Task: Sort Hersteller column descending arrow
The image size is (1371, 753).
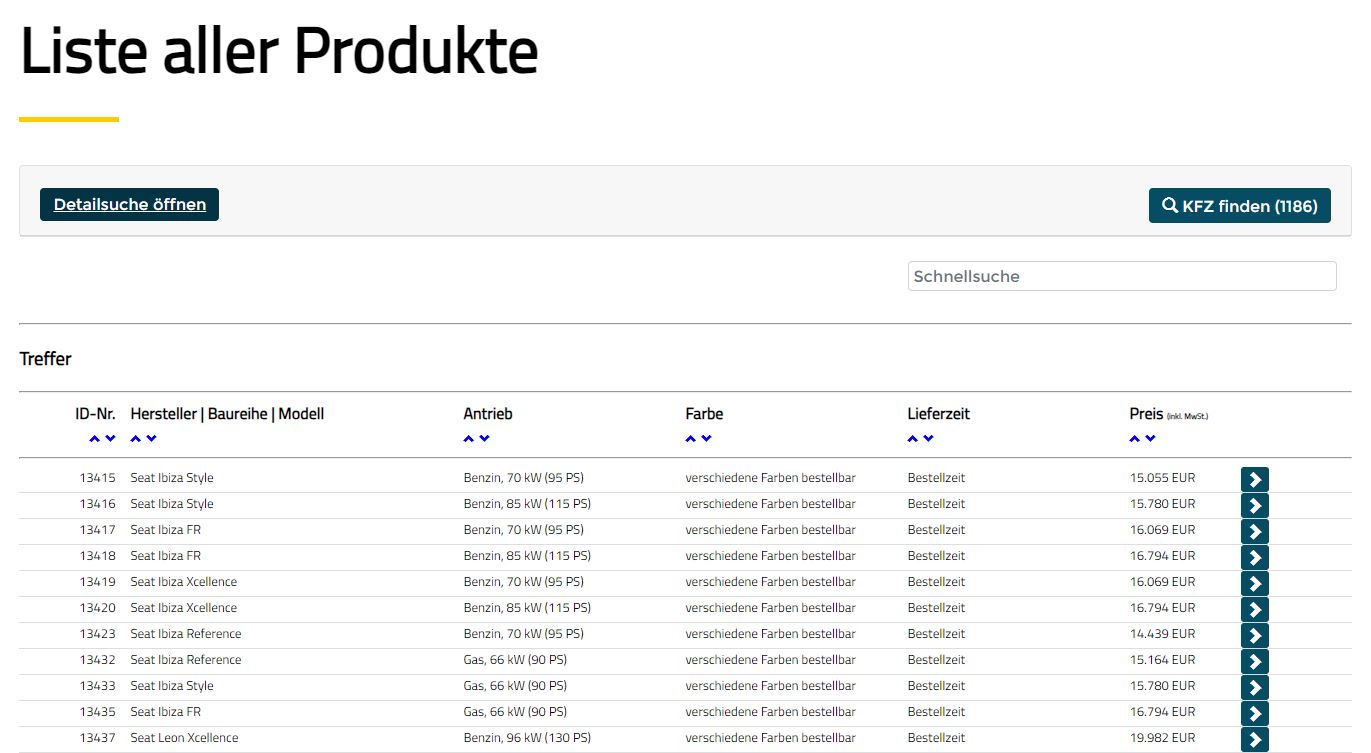Action: [x=151, y=439]
